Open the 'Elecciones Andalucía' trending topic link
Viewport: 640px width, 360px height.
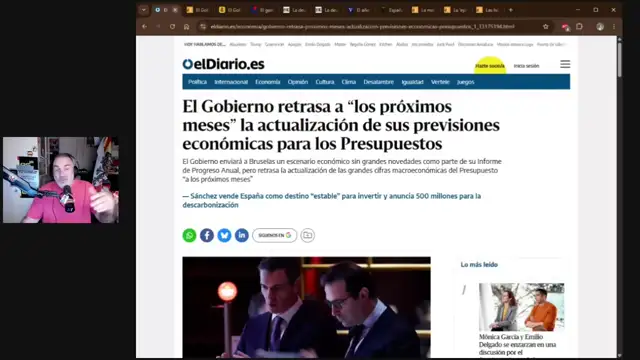pos(476,44)
